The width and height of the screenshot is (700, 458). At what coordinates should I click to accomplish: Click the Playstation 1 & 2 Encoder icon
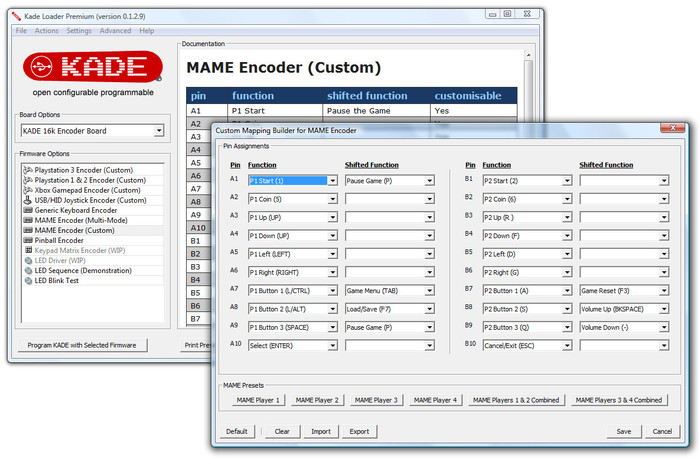pos(28,180)
